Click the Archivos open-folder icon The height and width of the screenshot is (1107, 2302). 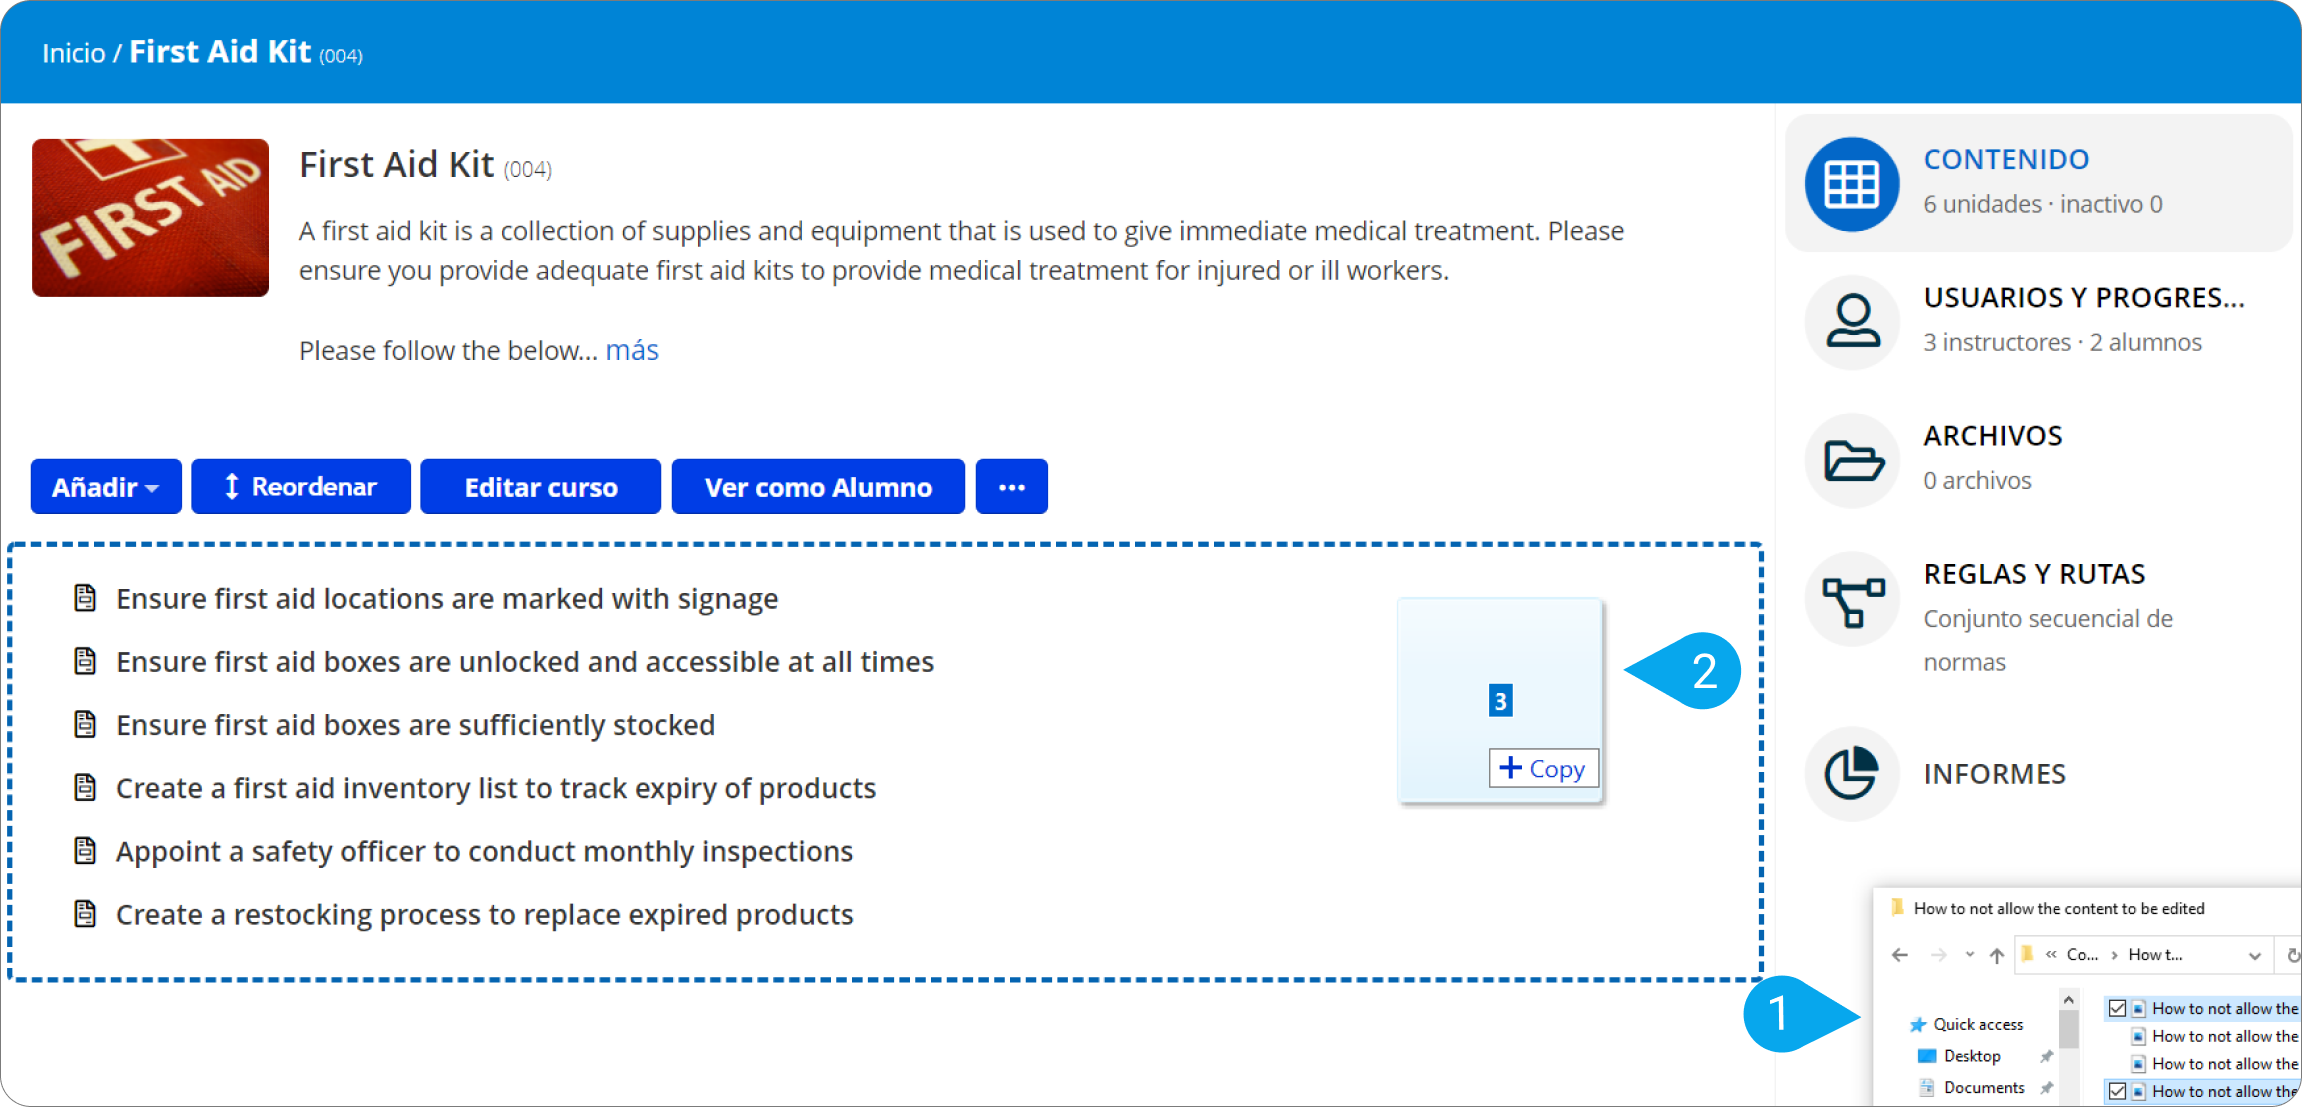[1851, 460]
